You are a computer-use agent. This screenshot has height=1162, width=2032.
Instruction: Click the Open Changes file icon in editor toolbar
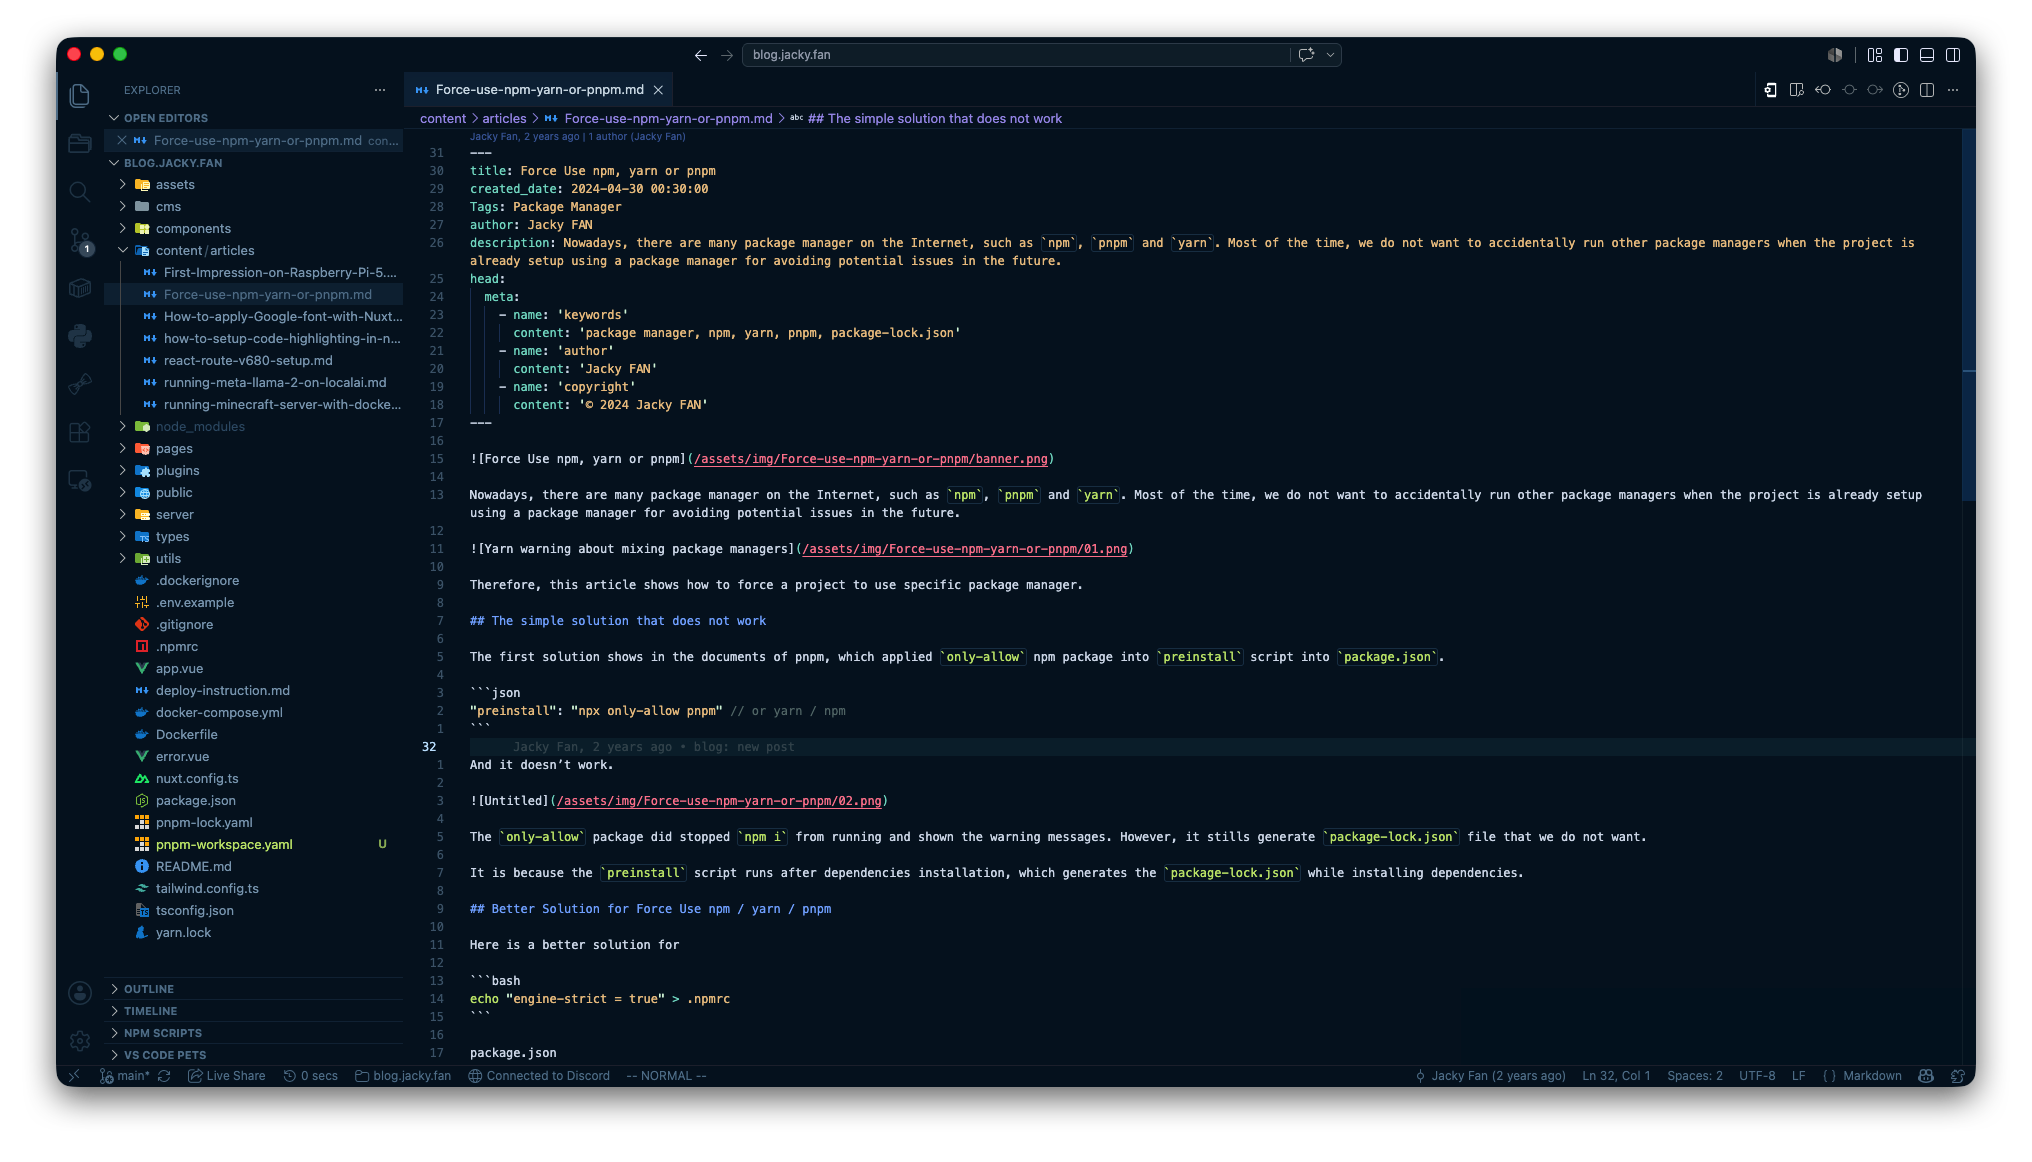(1771, 90)
